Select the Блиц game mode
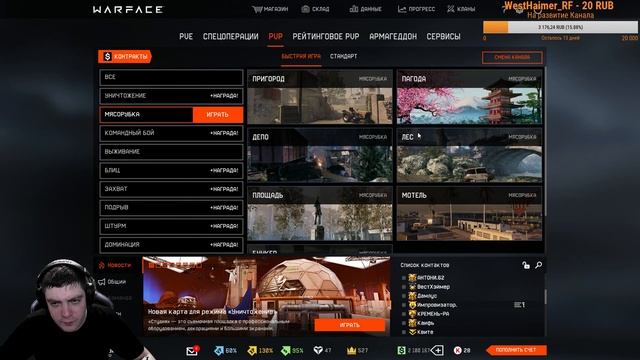 click(171, 171)
